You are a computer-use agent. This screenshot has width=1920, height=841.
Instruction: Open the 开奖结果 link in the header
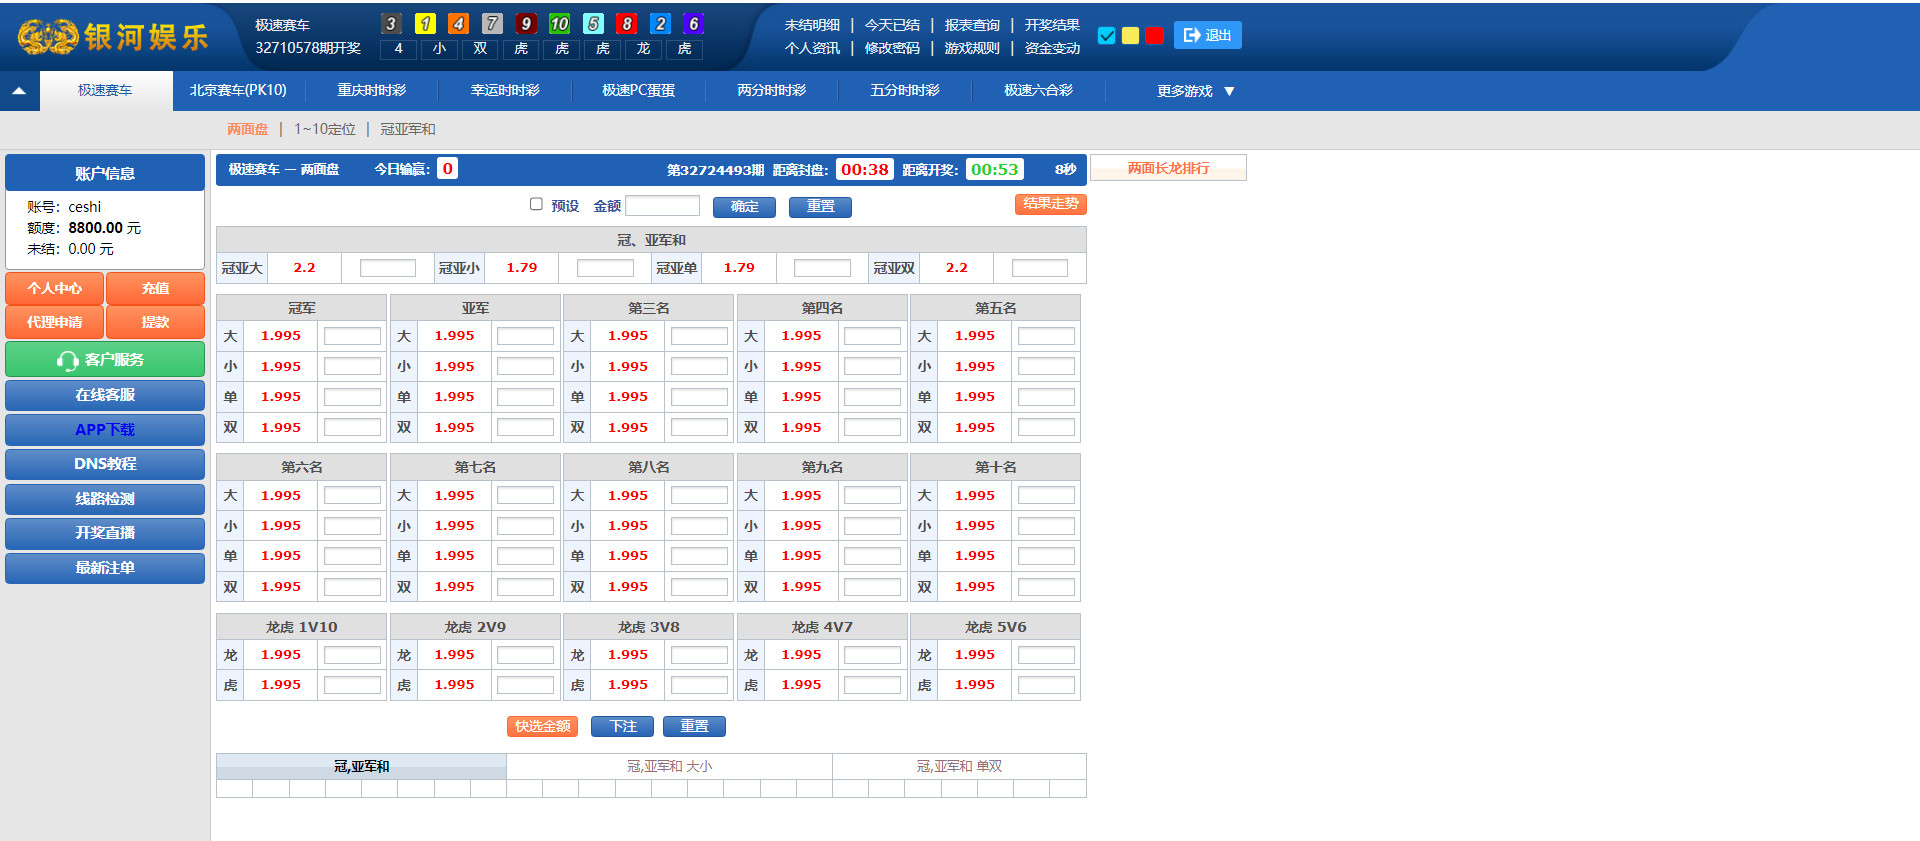[1051, 25]
